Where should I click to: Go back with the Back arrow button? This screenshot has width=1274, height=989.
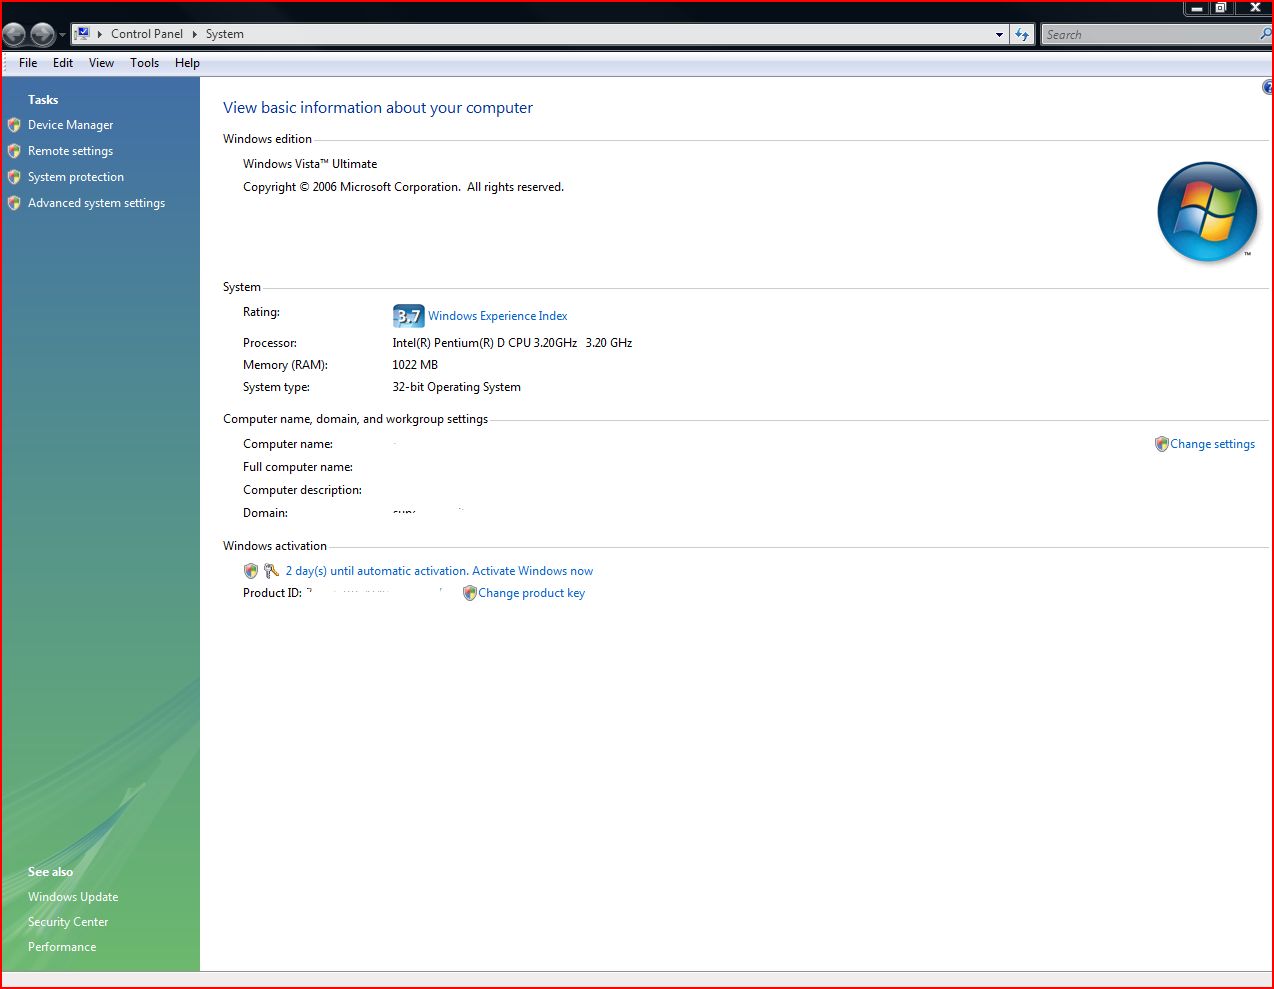(15, 35)
